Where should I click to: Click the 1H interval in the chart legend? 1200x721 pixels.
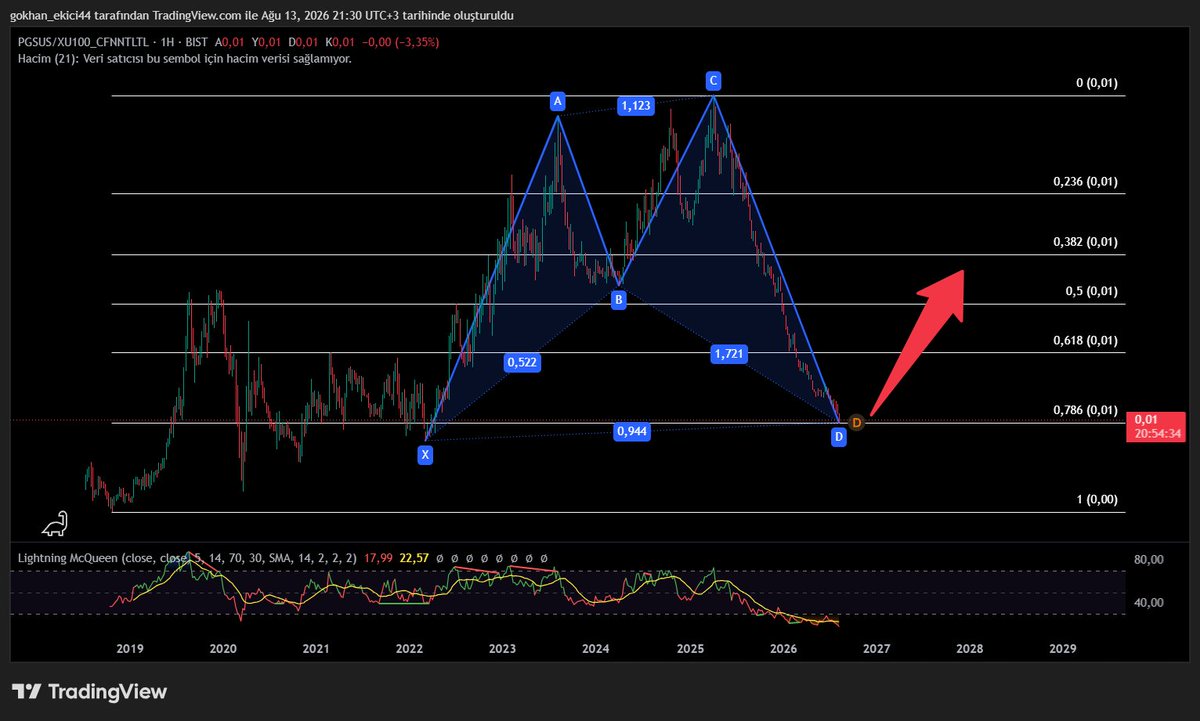(x=166, y=43)
